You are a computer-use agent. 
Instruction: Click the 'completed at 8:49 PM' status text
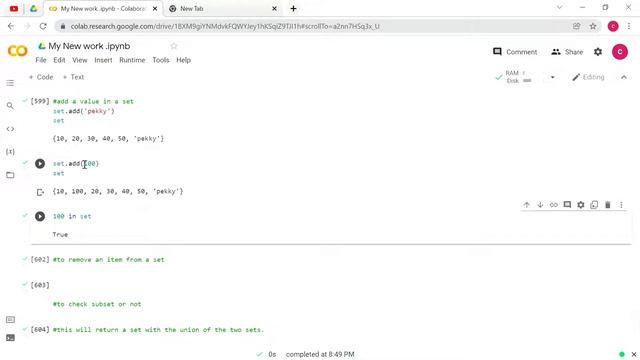pos(320,354)
